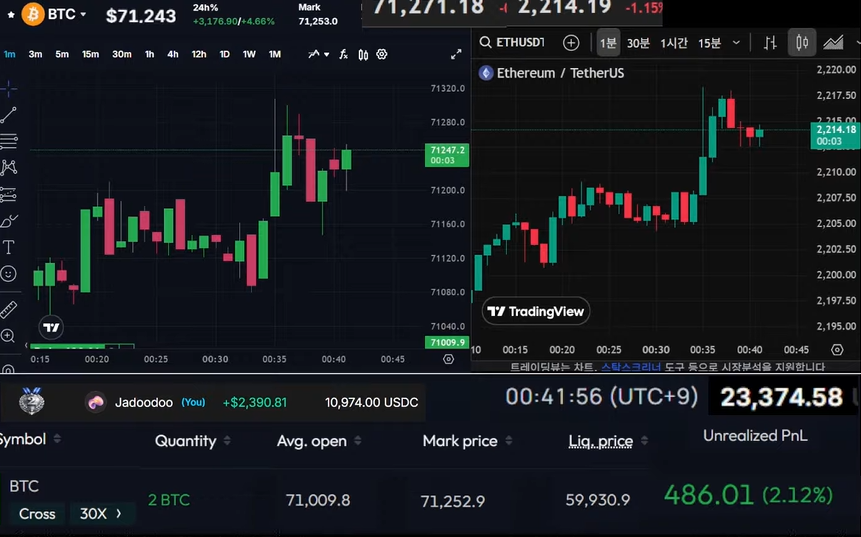Switch BTC chart to 1D interval
Viewport: 861px width, 537px height.
point(225,54)
